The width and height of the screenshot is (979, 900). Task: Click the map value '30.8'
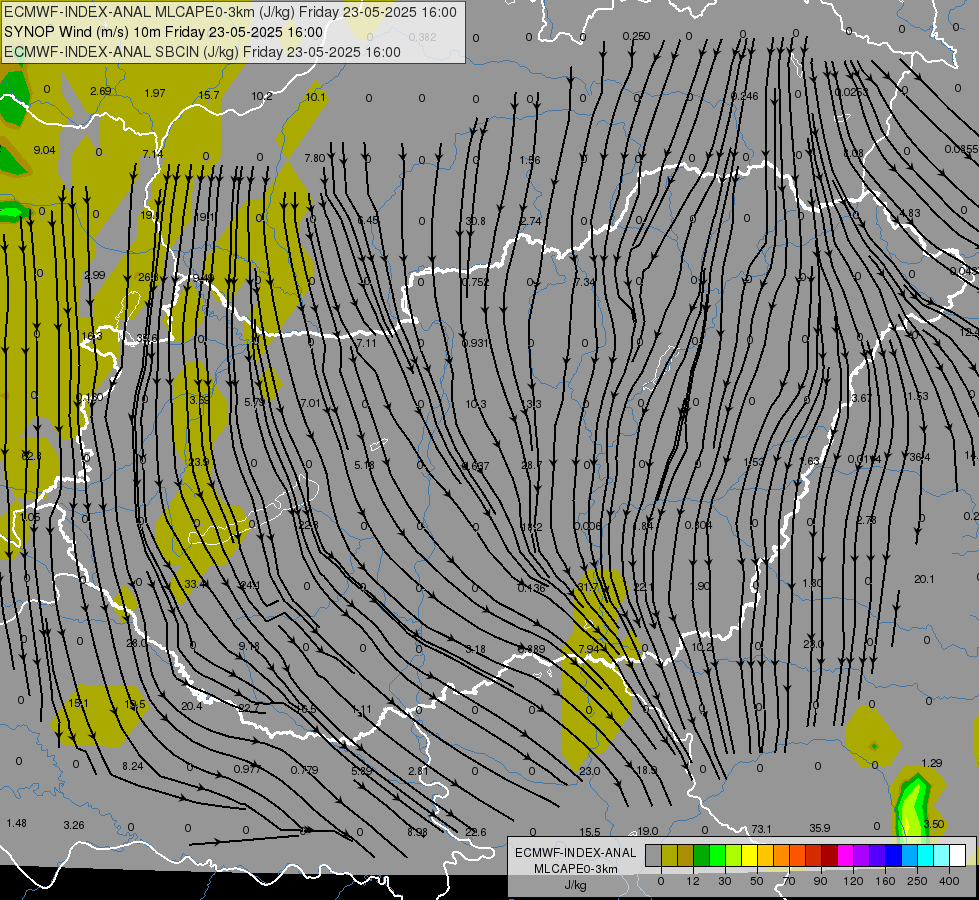tap(475, 221)
